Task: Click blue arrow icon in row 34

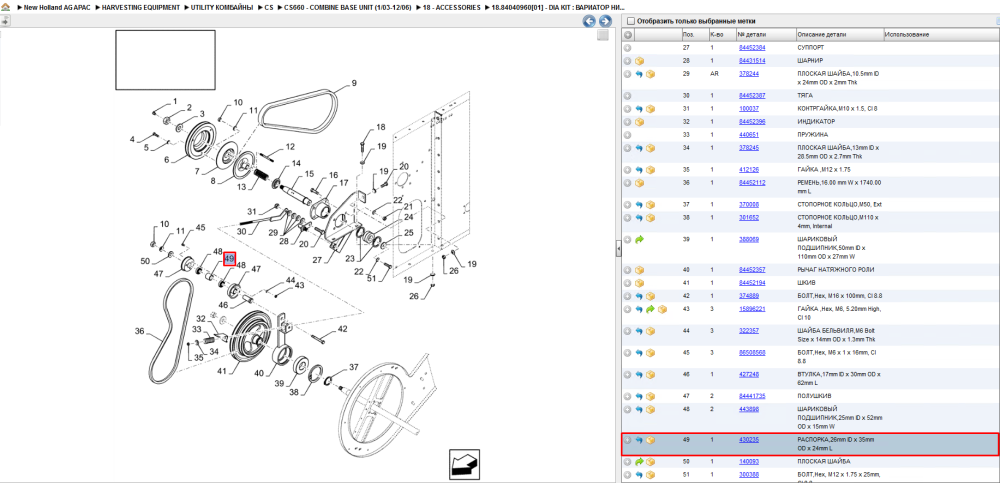Action: (x=639, y=148)
